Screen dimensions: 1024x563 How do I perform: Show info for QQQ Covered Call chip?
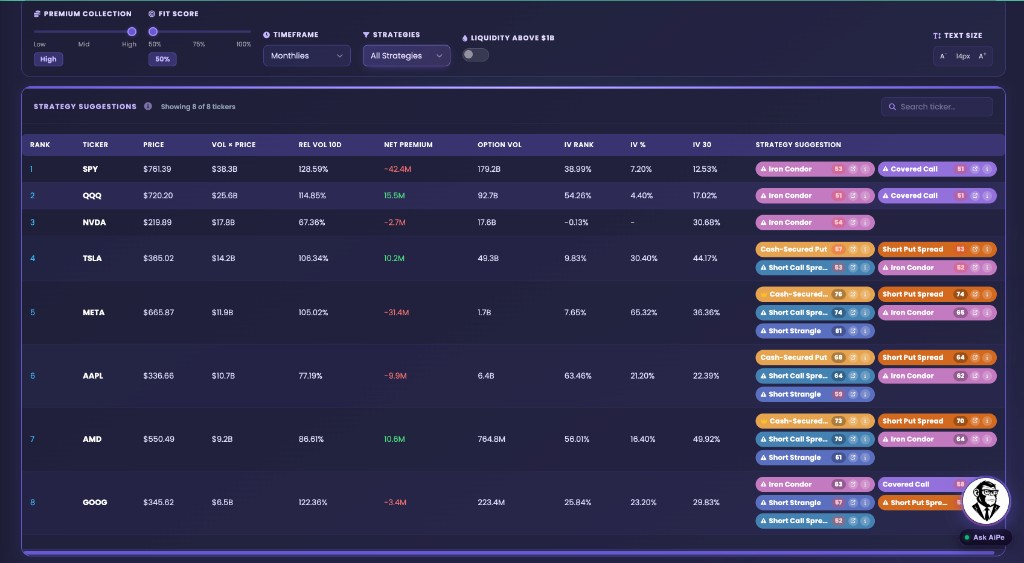click(987, 196)
